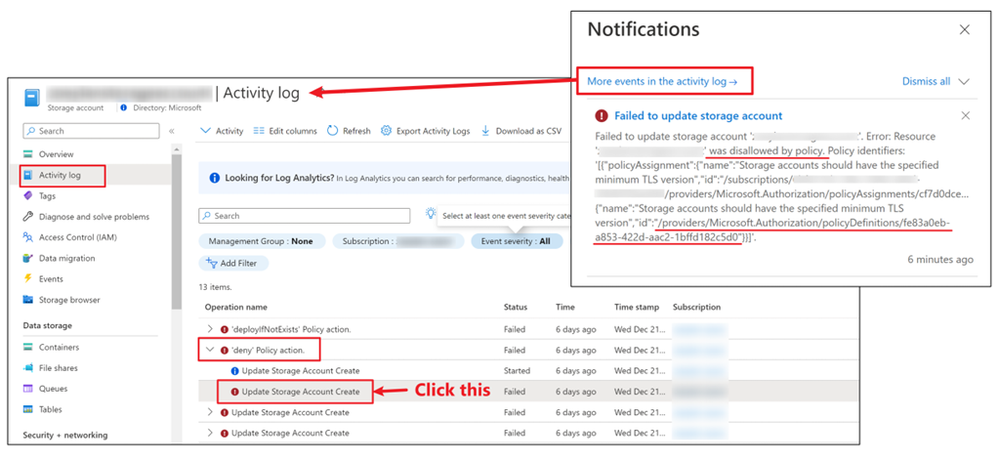Click the sidebar vertical scrollbar

176,232
